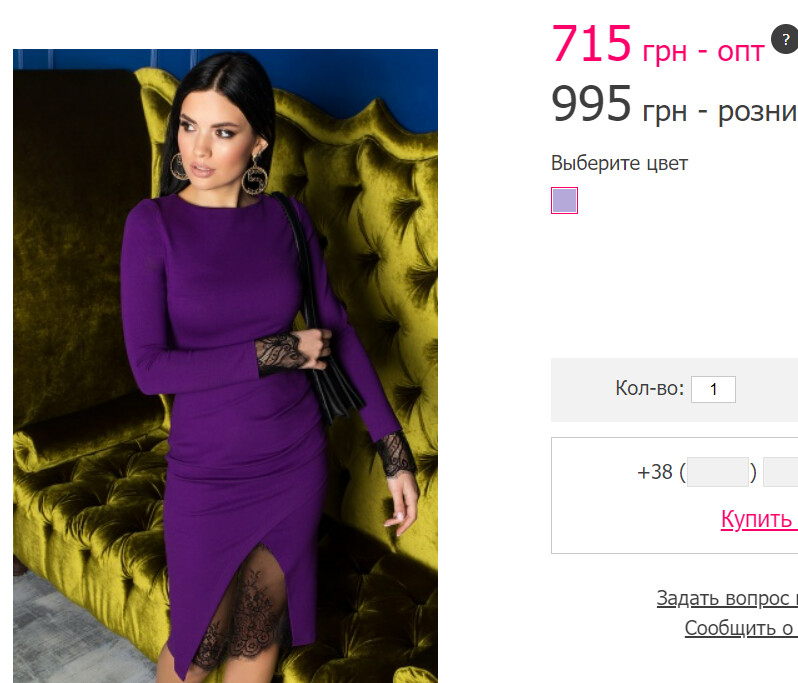Select the lilac color swatch
This screenshot has width=798, height=683.
tap(564, 201)
